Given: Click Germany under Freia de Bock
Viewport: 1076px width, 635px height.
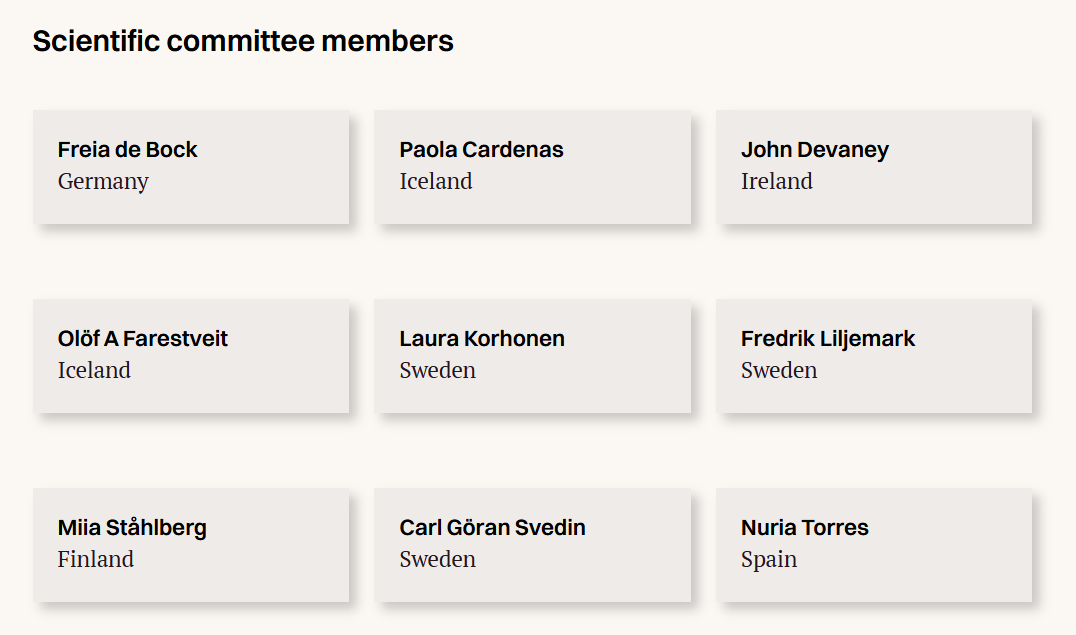Looking at the screenshot, I should pos(103,182).
